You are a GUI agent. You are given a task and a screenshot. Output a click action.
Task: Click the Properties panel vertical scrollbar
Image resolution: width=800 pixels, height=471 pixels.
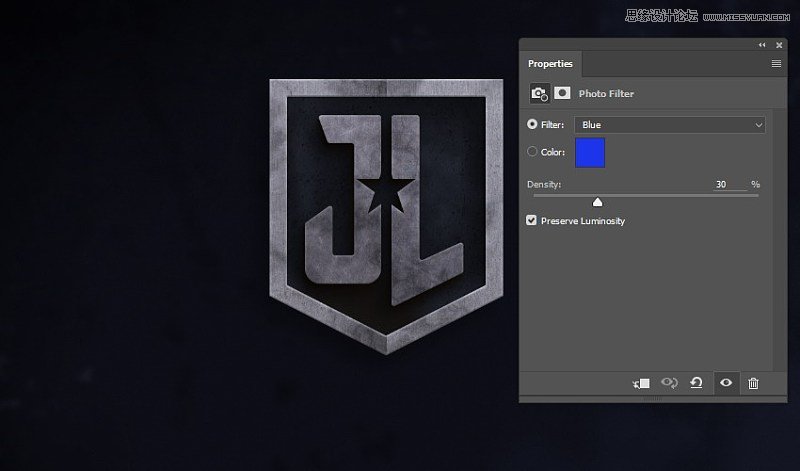780,239
